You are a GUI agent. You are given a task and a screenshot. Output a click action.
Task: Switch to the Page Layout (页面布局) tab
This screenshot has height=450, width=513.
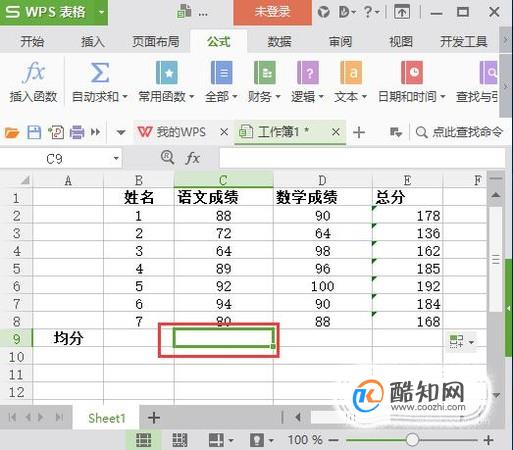tap(156, 42)
